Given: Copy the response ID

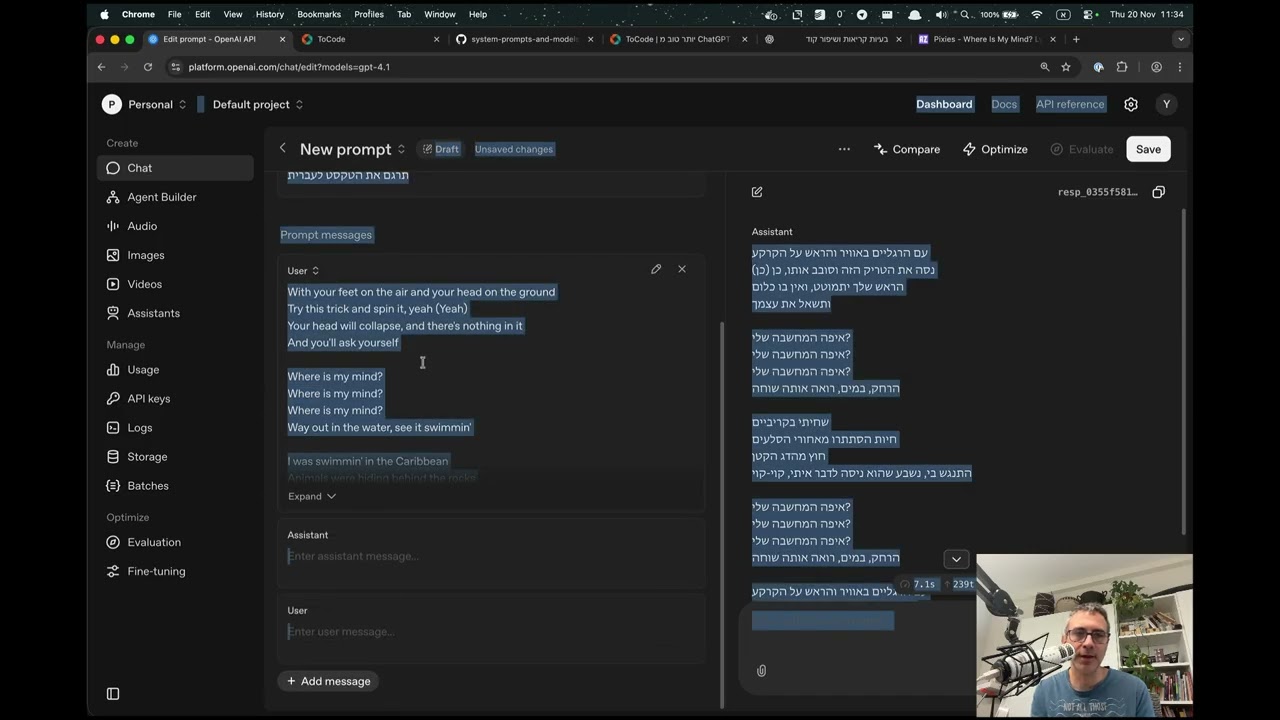Looking at the screenshot, I should pyautogui.click(x=1158, y=192).
